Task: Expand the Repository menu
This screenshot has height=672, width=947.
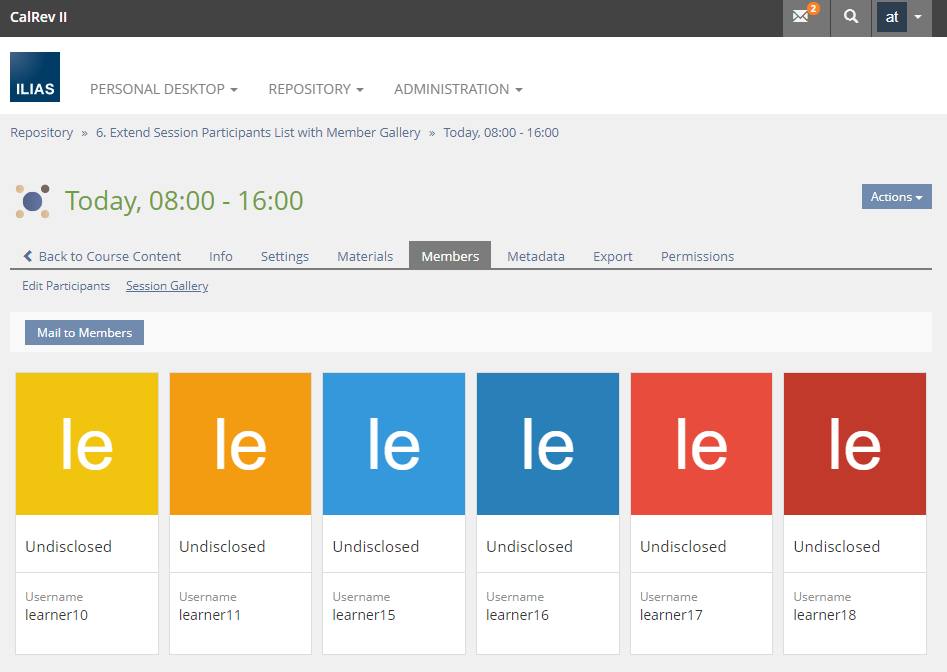Action: [316, 89]
